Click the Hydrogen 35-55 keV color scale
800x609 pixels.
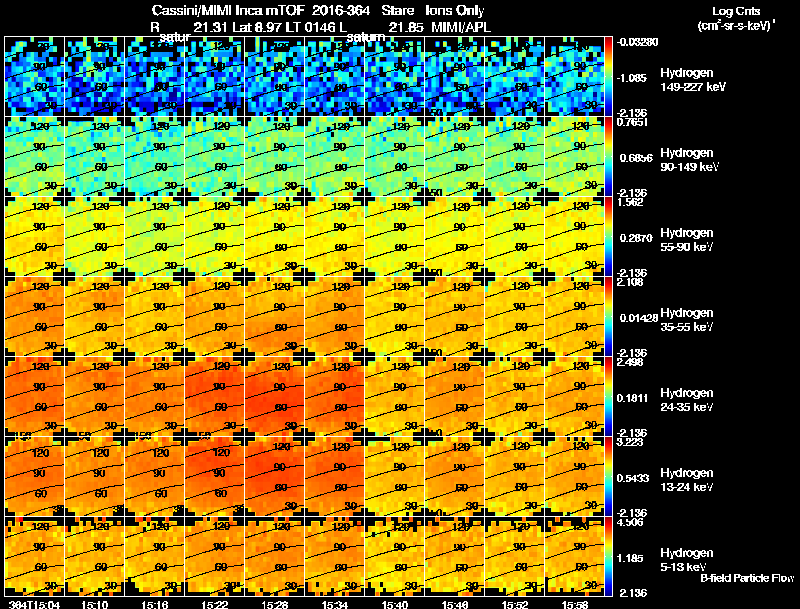[608, 317]
